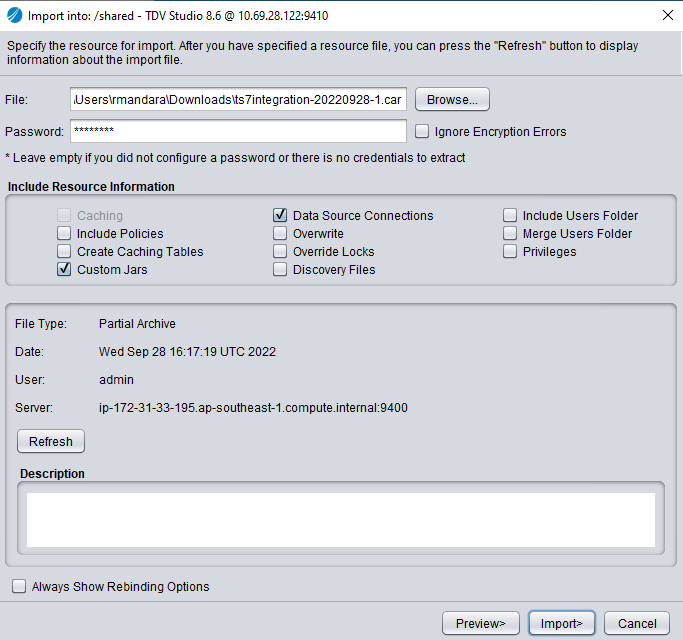Click inside the Description text area
This screenshot has height=640, width=683.
(341, 520)
